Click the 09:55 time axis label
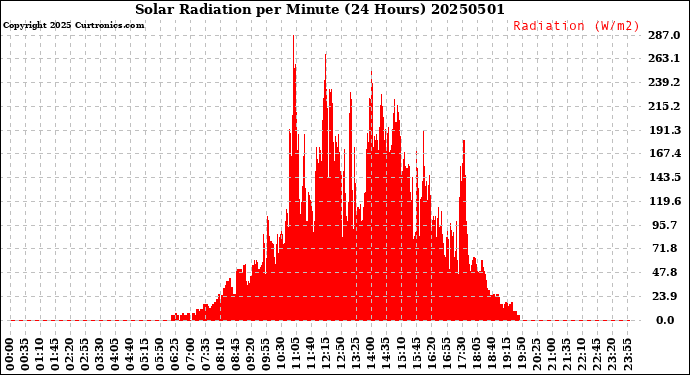 pos(265,355)
